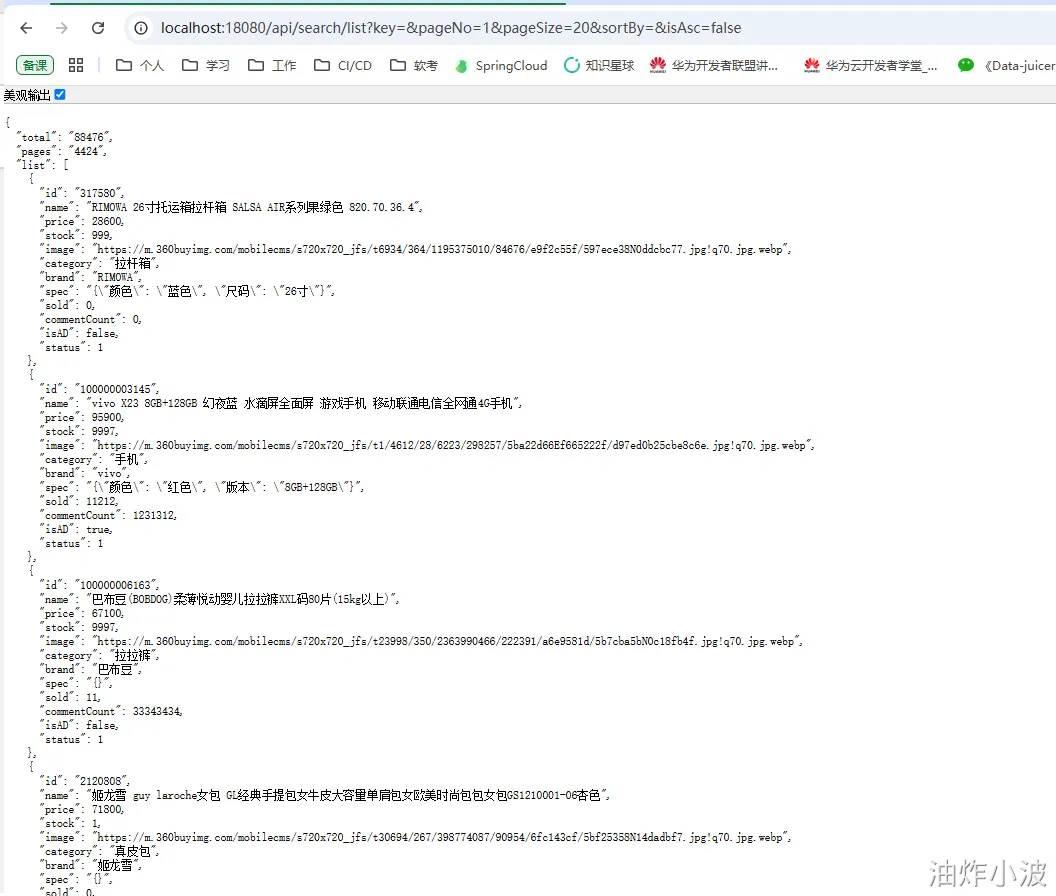The height and width of the screenshot is (896, 1056).
Task: Open the 个人 bookmark folder
Action: (140, 65)
